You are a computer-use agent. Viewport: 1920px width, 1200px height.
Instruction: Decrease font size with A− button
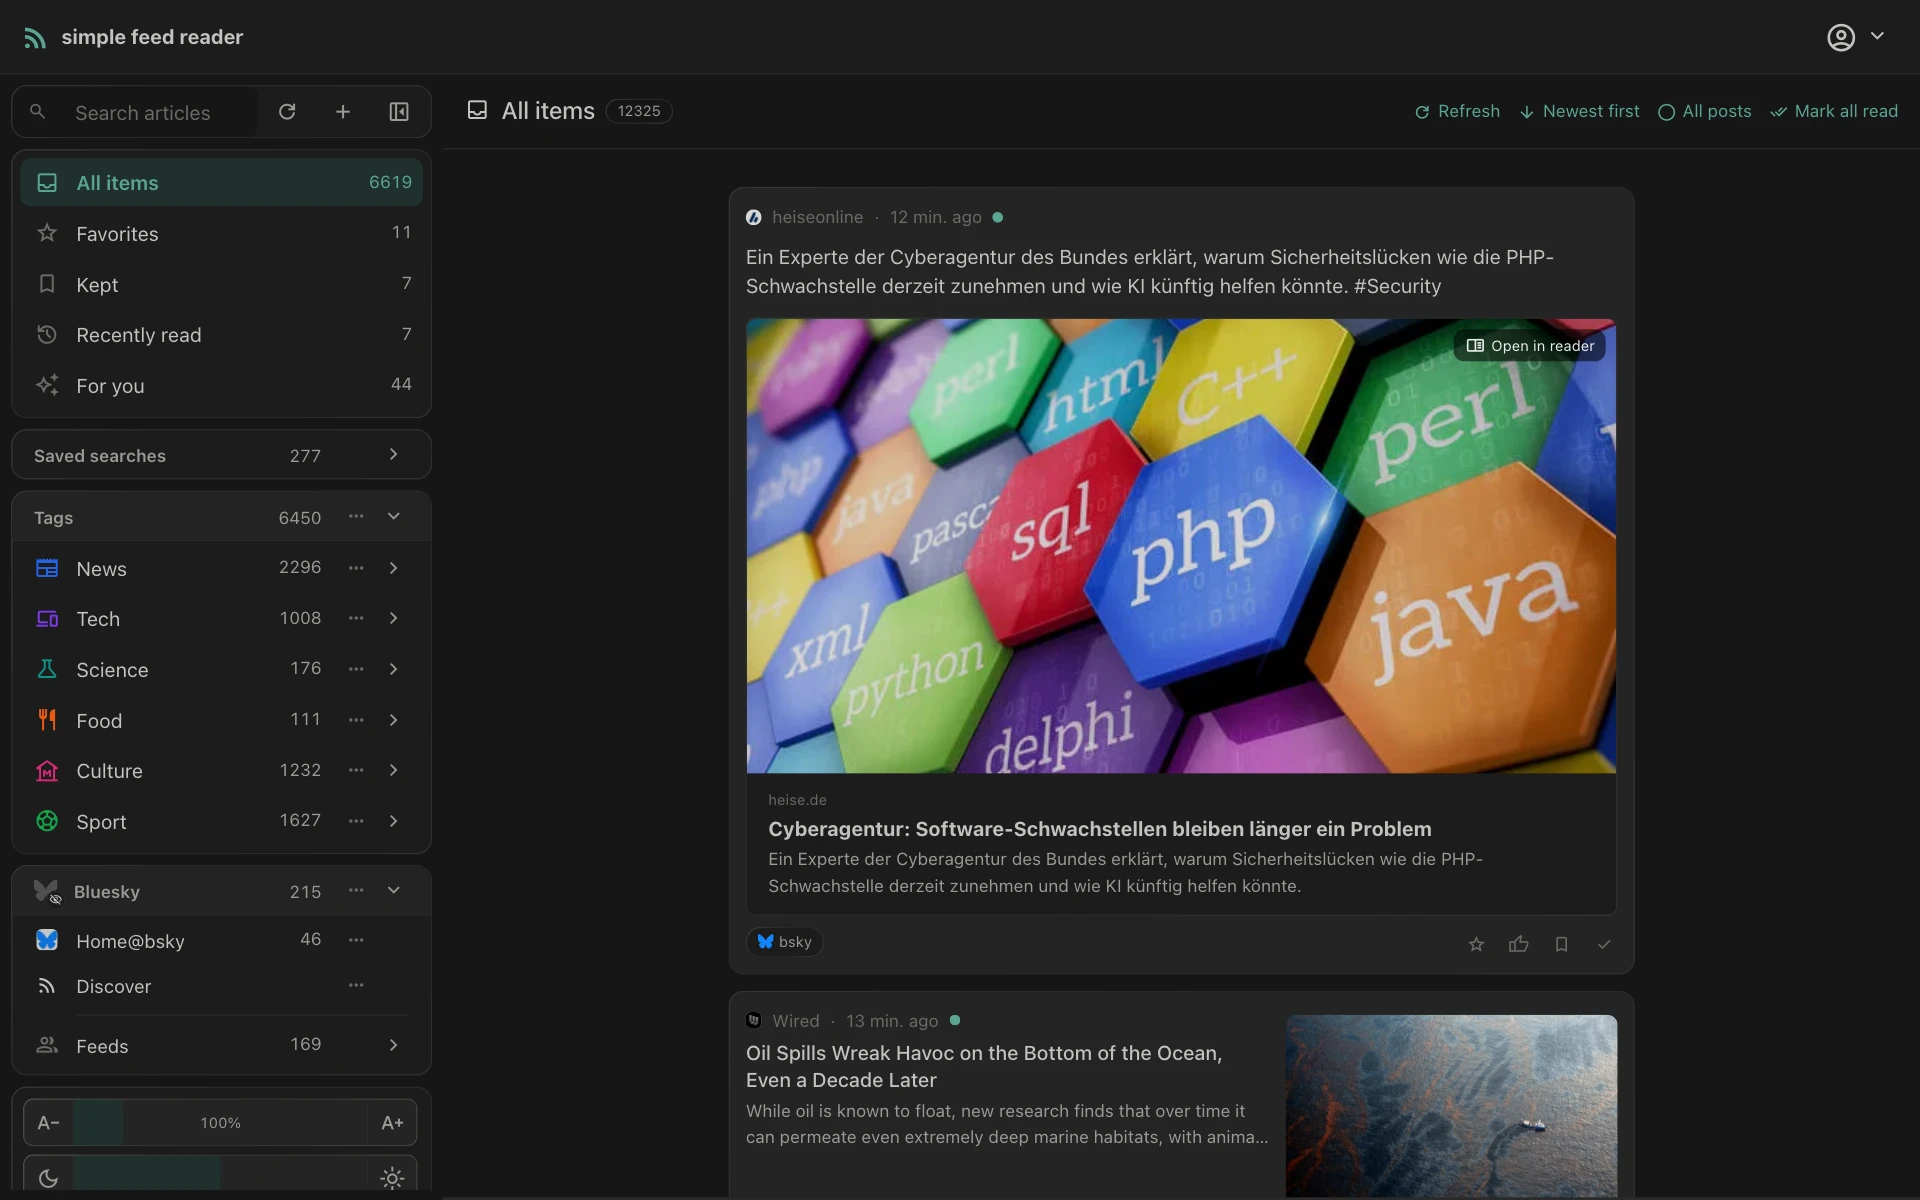point(48,1123)
